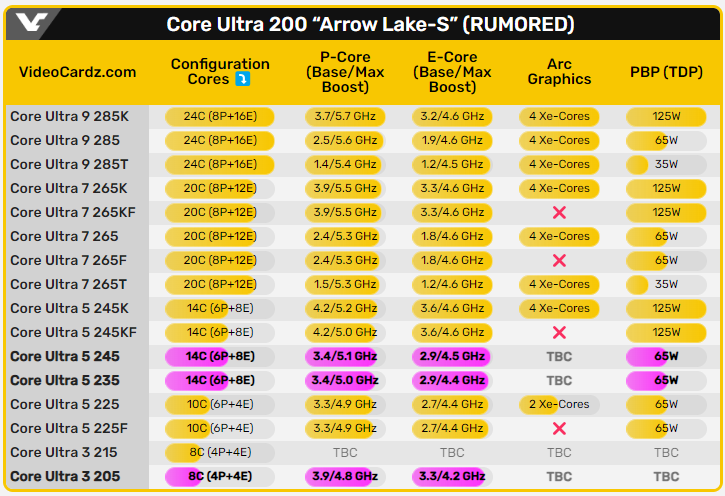Screen dimensions: 725x496
Task: Click 3.2/4.6 GHz E-Core value
Action: [452, 116]
